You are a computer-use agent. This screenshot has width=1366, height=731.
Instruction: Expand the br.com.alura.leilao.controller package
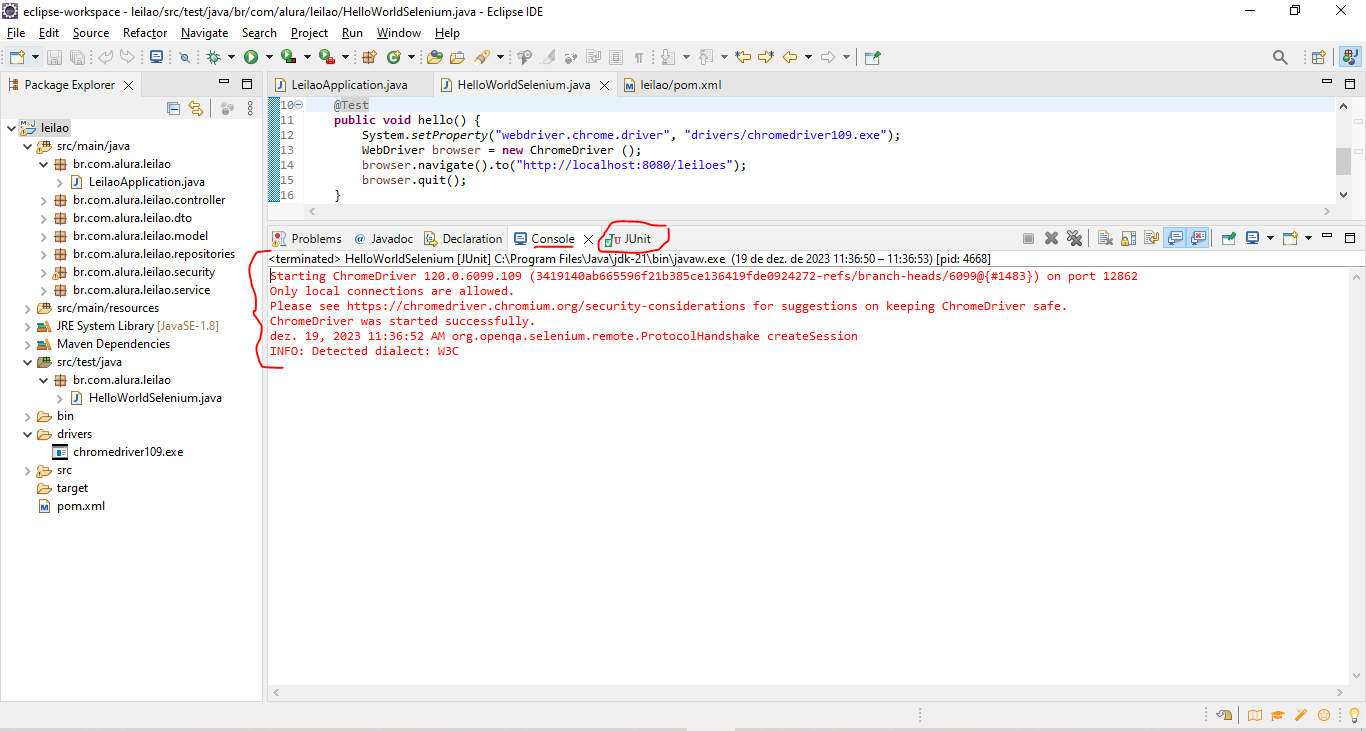click(43, 200)
